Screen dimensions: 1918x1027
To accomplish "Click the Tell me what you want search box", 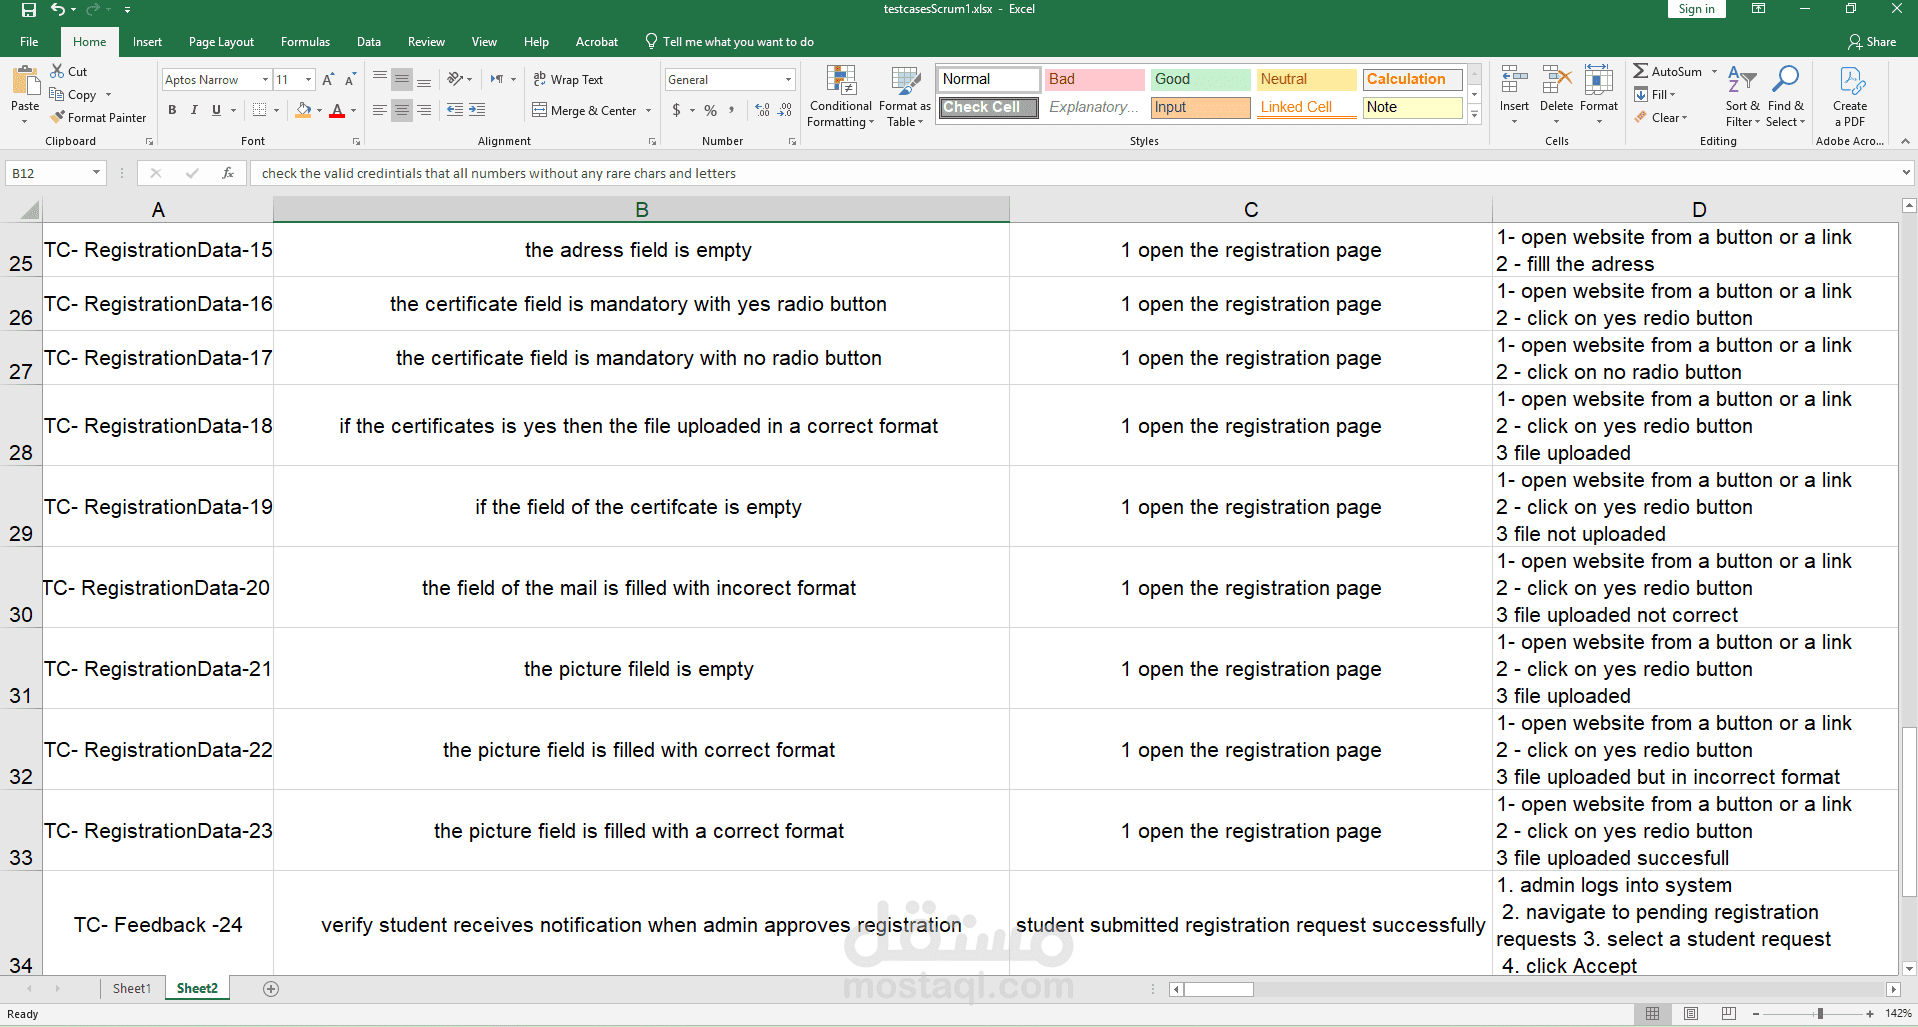I will point(730,42).
